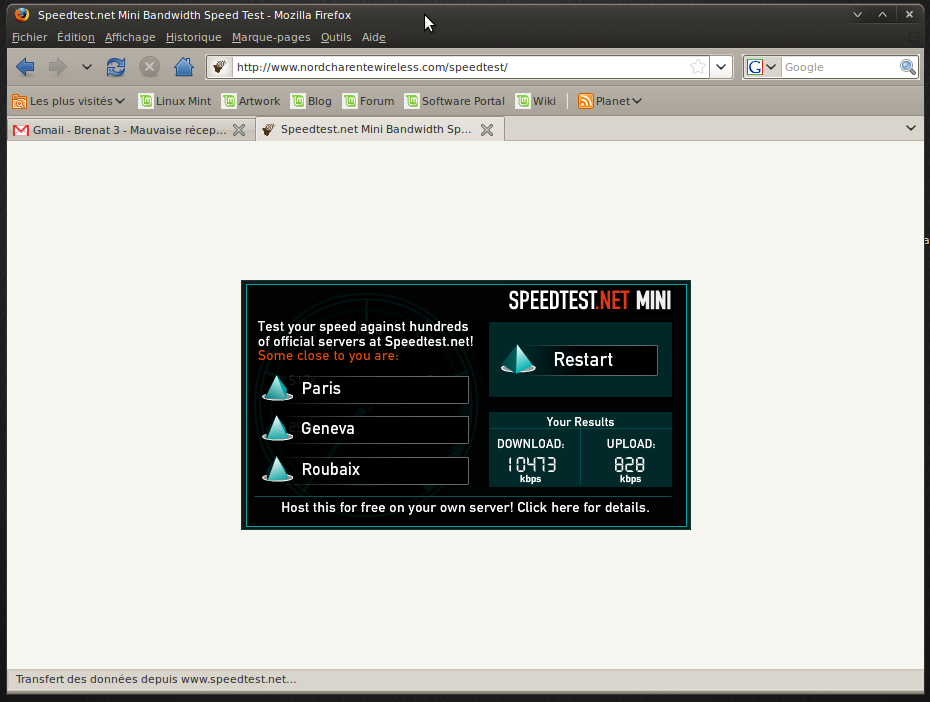Expand the Planet bookmark dropdown
Image resolution: width=930 pixels, height=702 pixels.
[636, 101]
